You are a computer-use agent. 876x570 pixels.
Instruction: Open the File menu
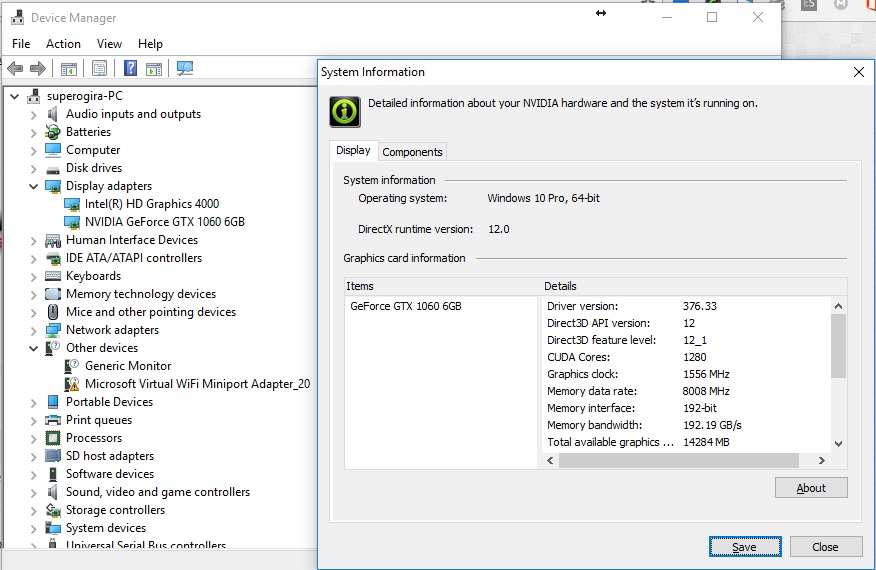(21, 44)
